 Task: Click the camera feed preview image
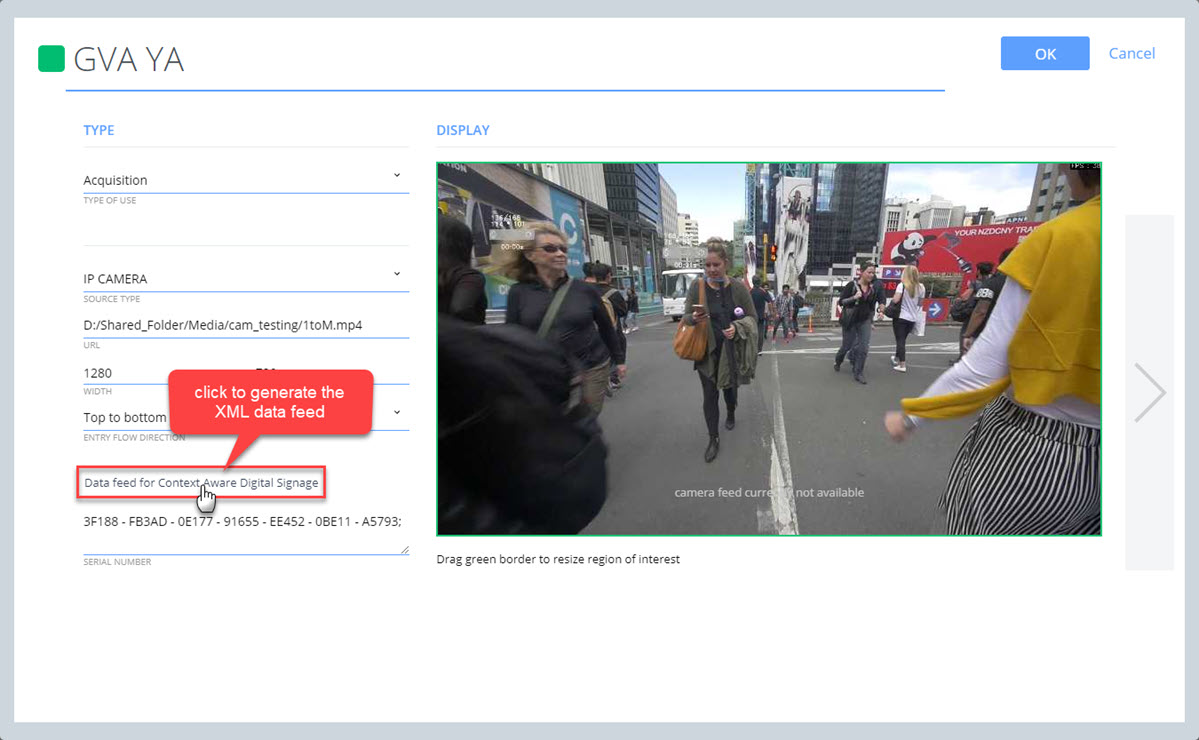pyautogui.click(x=768, y=349)
